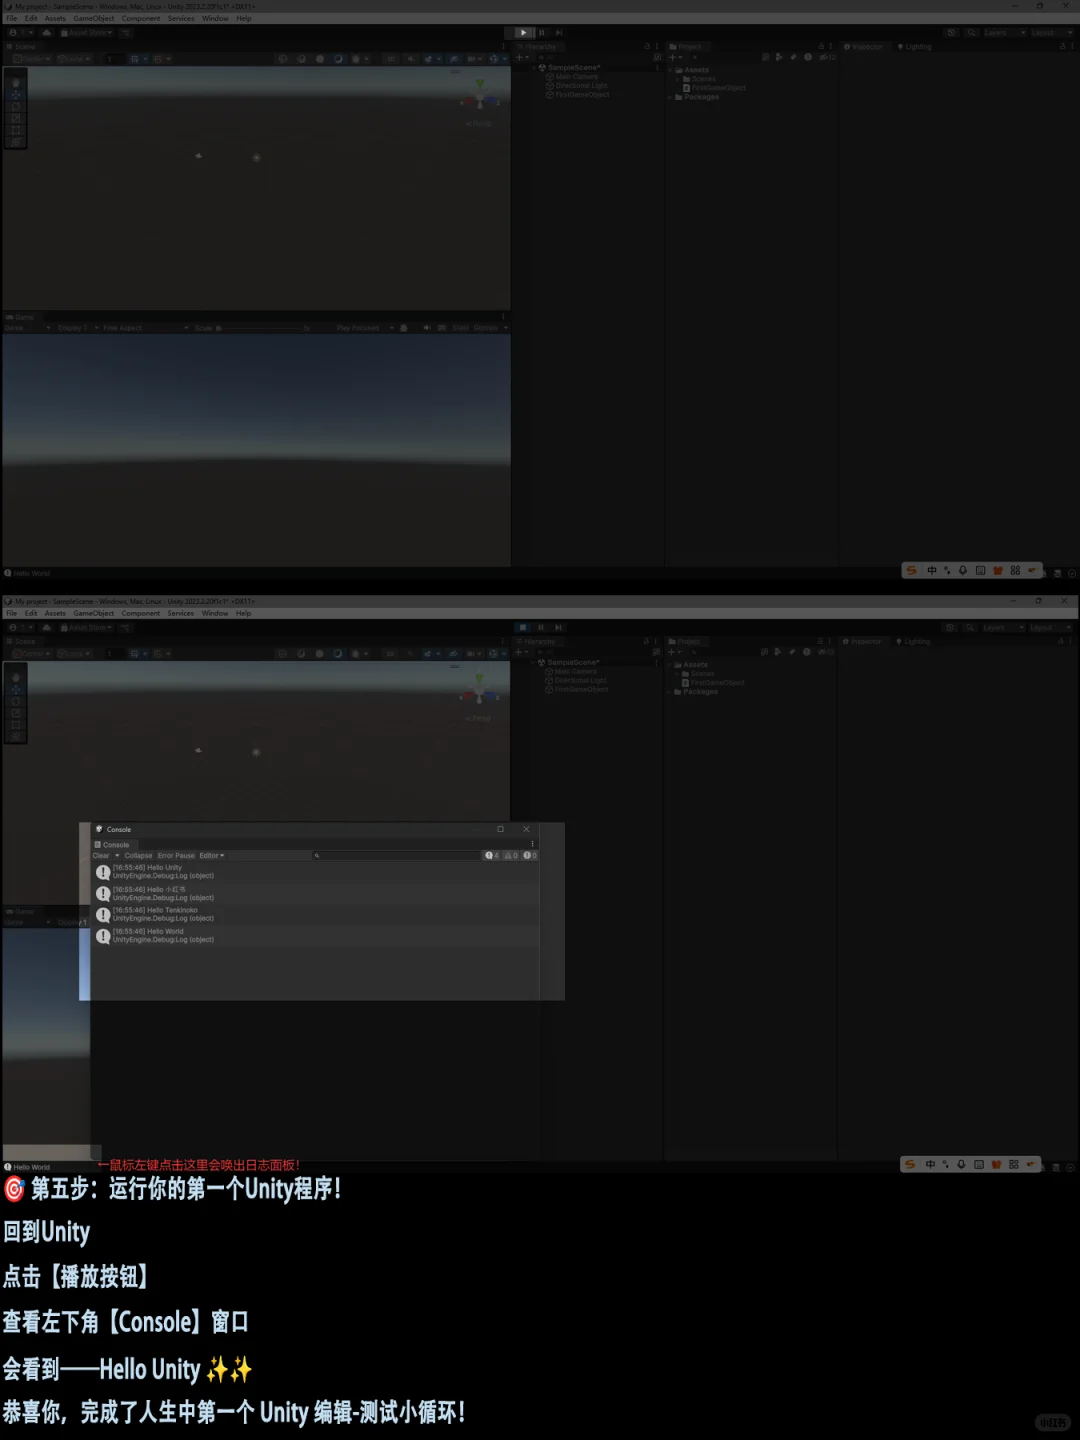Expand Packages folder in upper Project panel

[672, 97]
